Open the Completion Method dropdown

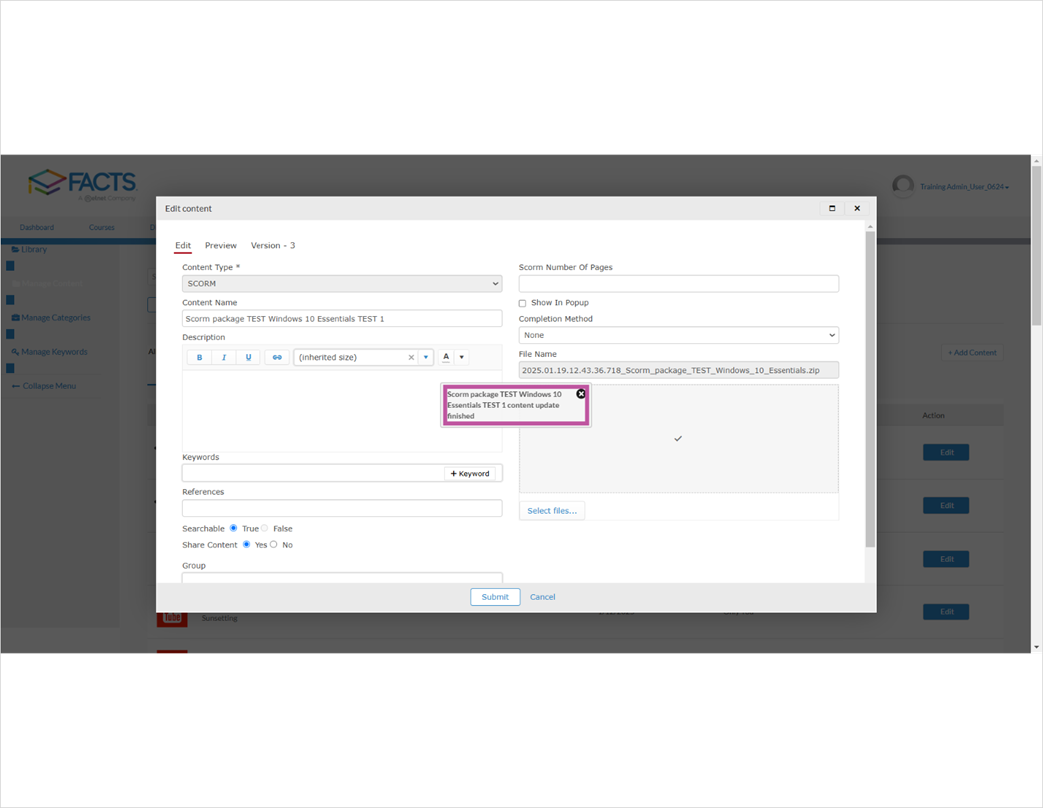(x=678, y=334)
